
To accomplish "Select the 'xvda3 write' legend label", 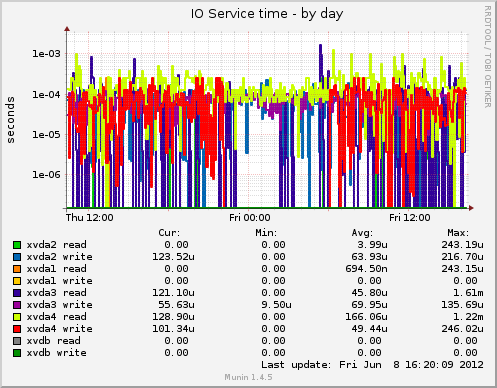I will 60,305.
